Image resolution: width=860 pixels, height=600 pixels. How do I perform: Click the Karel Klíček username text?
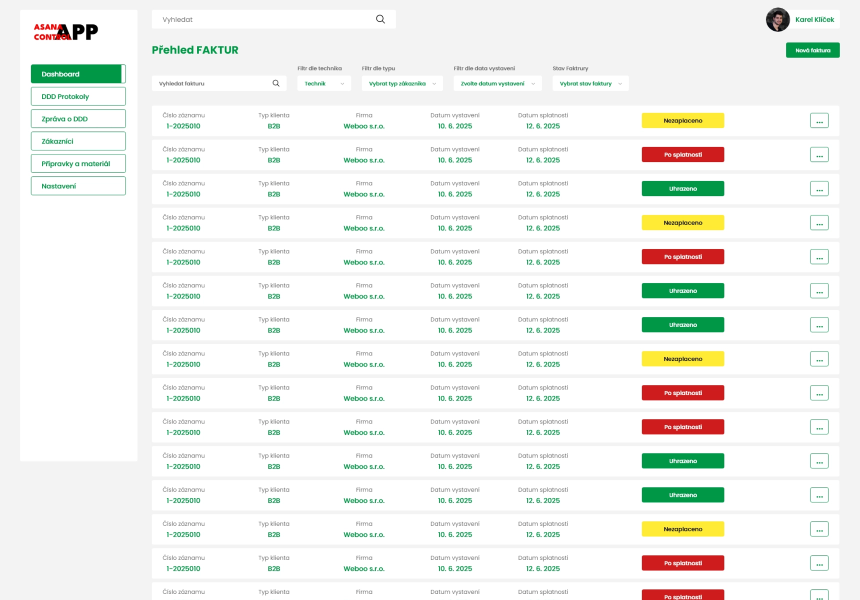point(814,20)
